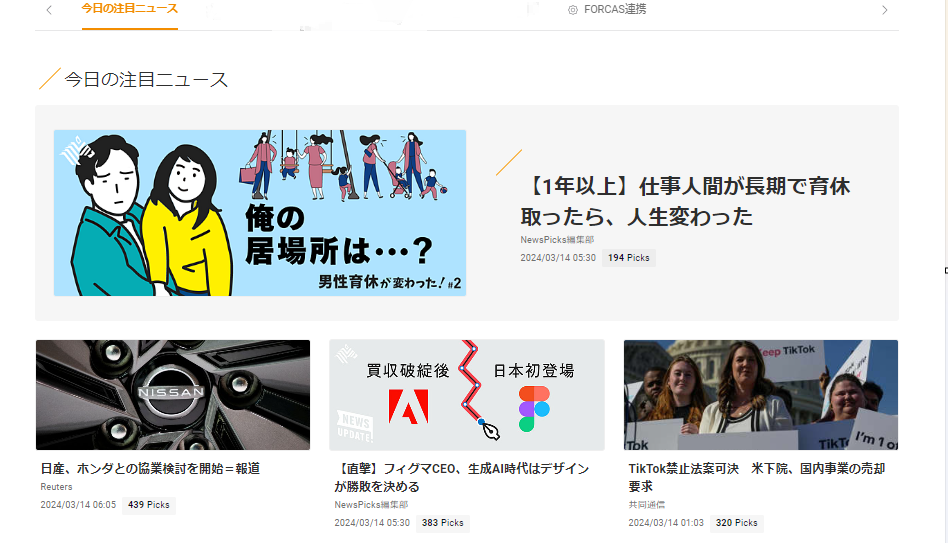Click the 共同通信 source label

[646, 505]
